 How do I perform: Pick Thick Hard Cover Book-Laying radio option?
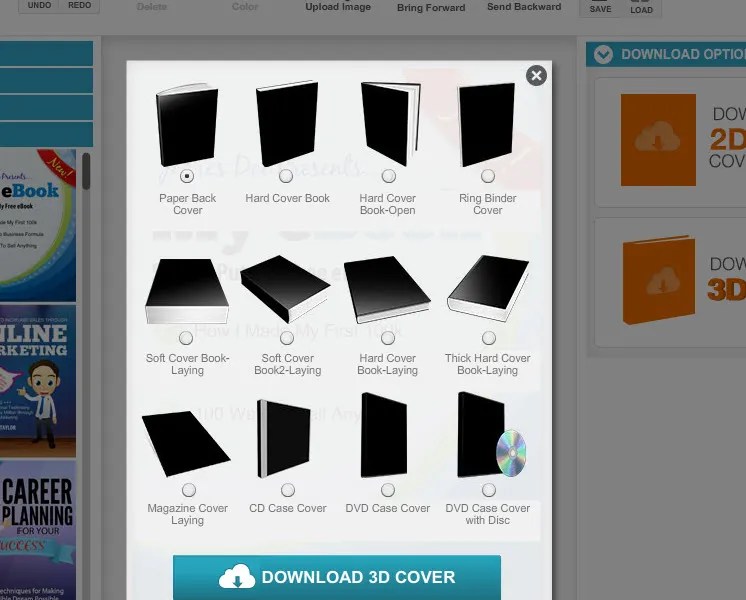489,338
